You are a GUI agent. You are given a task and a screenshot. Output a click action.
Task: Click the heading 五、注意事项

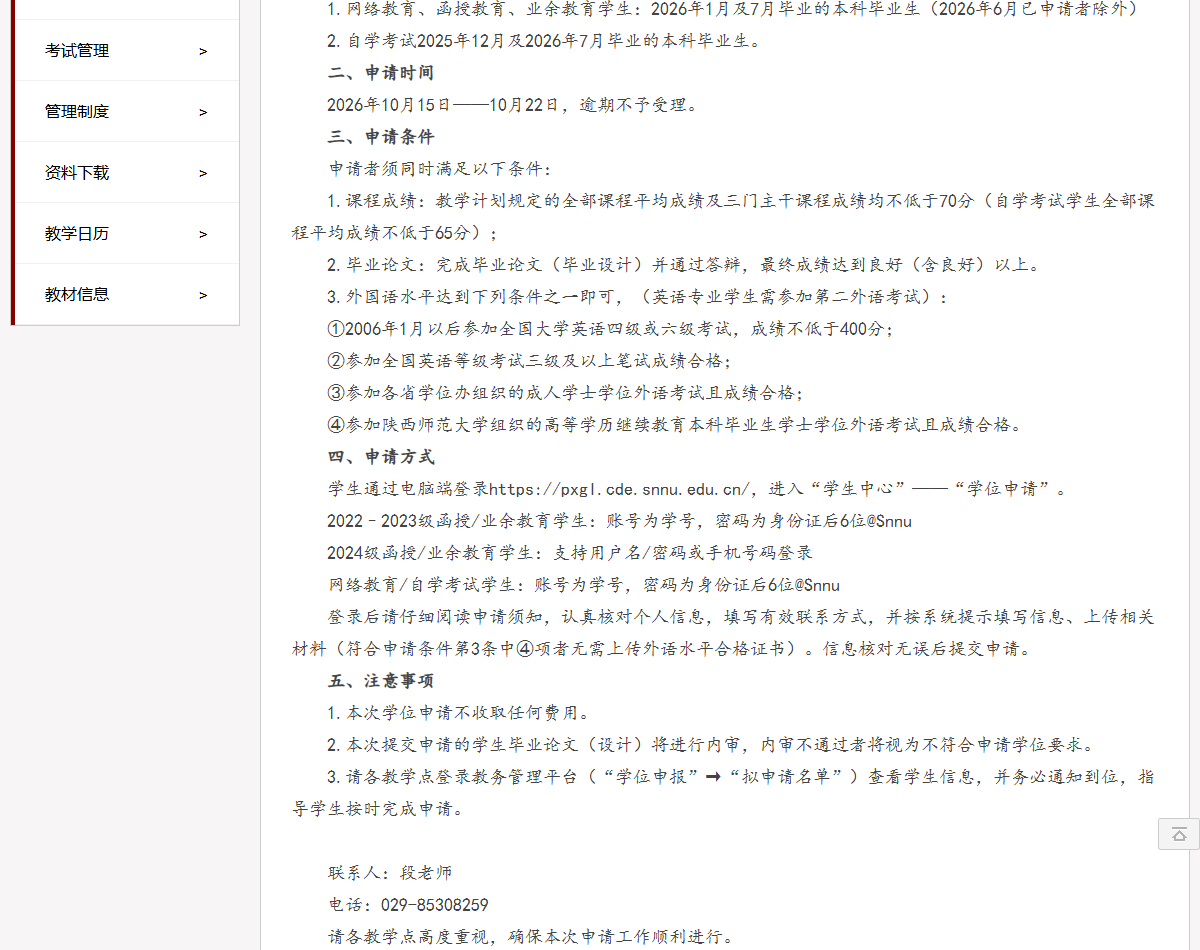click(x=381, y=681)
